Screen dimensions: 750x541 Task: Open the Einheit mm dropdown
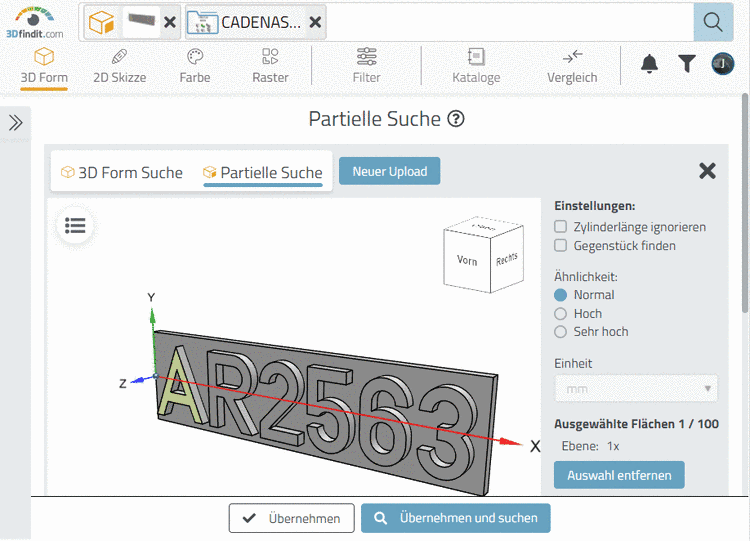pos(636,389)
